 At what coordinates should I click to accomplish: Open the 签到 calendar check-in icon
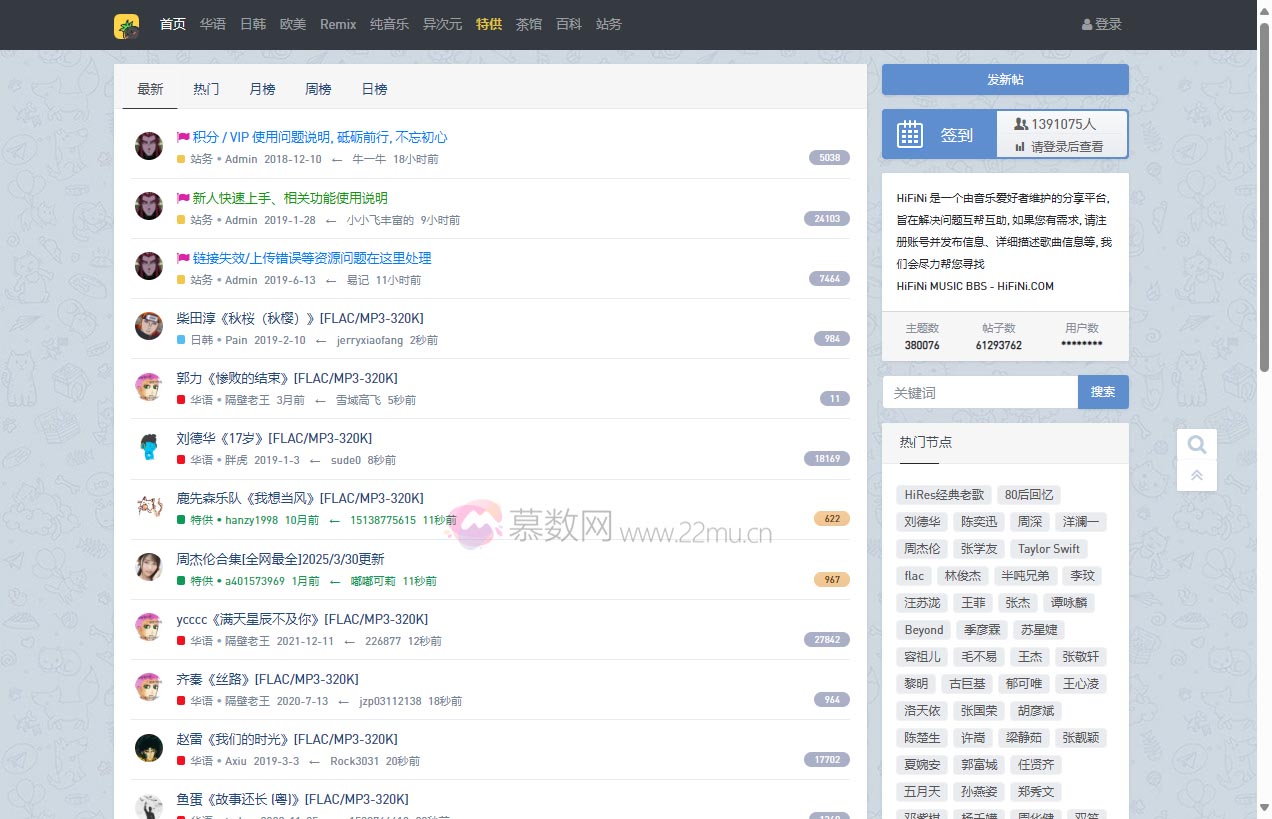[x=910, y=133]
